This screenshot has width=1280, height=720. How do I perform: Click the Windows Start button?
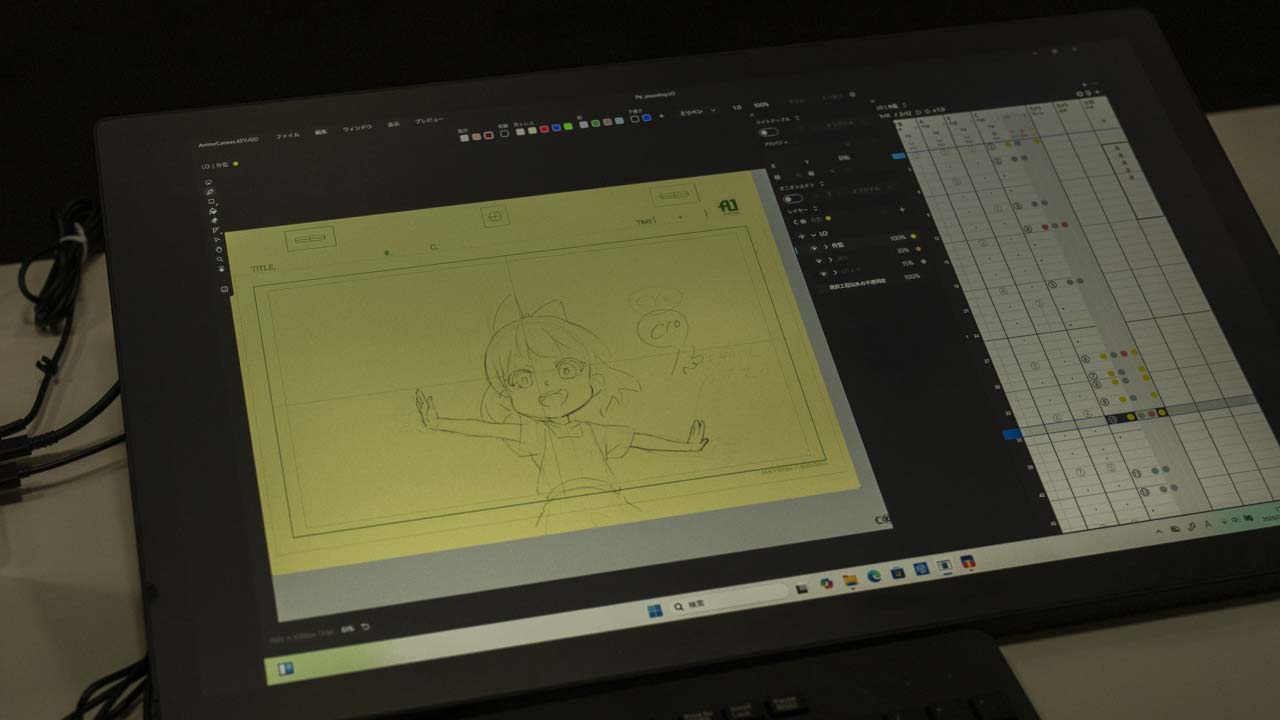coord(655,610)
